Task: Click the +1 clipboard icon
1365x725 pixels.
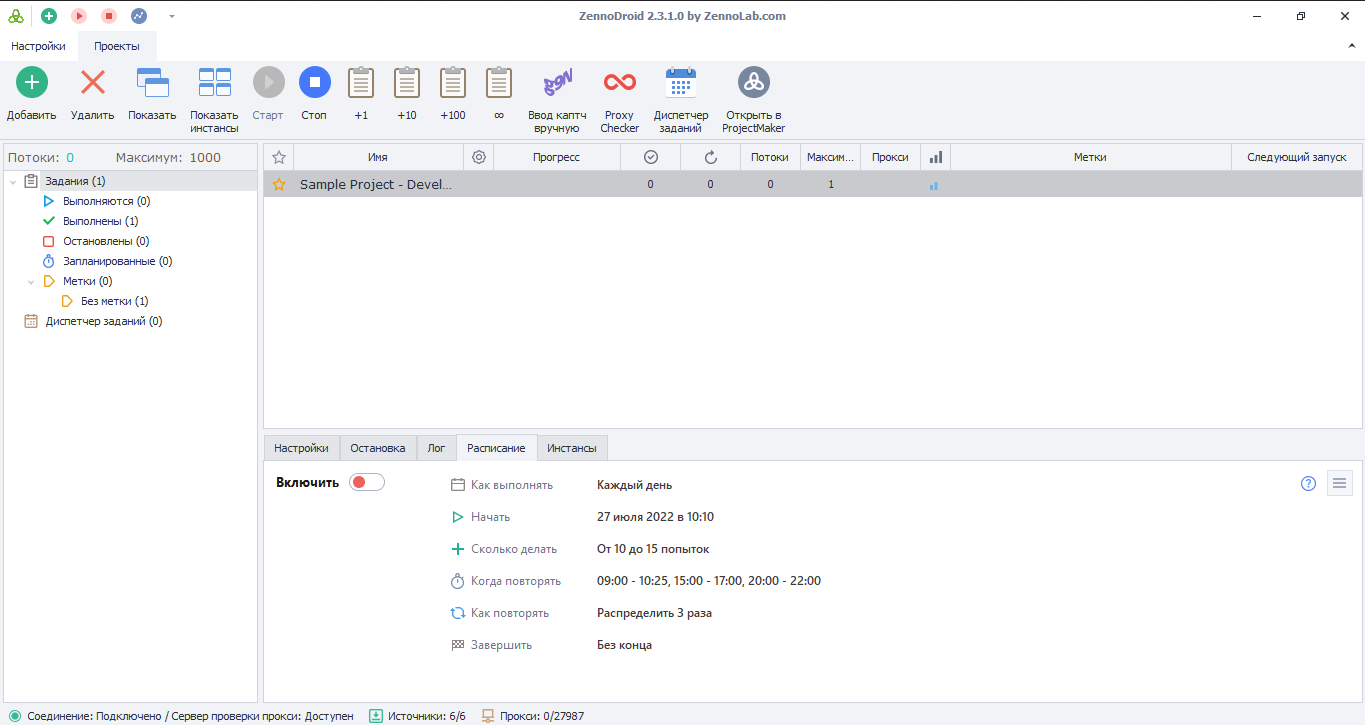Action: click(361, 82)
